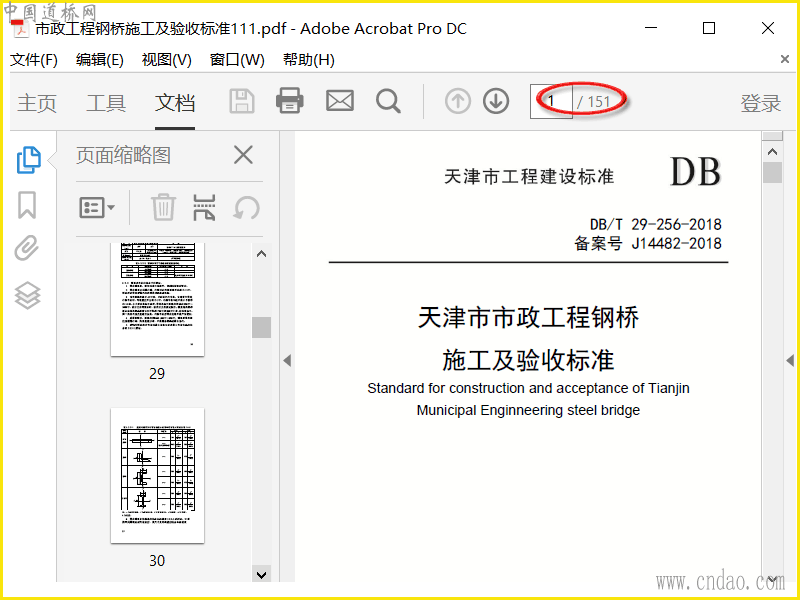Click the DB/T 29-256-2018 text

coord(656,224)
